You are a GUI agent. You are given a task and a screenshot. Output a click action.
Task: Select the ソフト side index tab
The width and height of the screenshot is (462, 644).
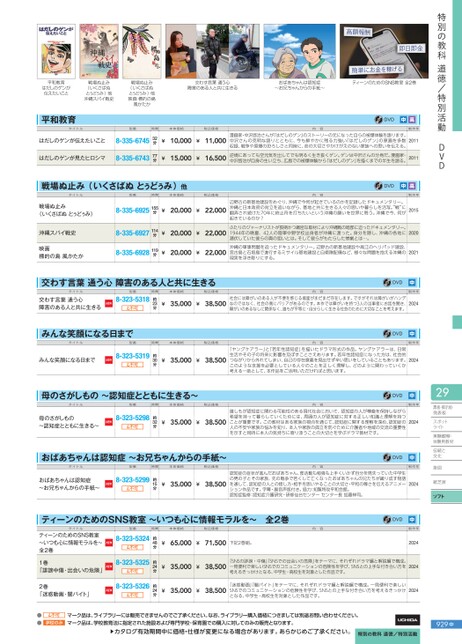pos(446,497)
